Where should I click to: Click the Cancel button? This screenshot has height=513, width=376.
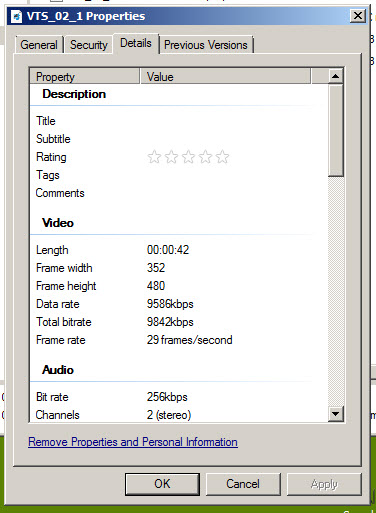(x=243, y=484)
